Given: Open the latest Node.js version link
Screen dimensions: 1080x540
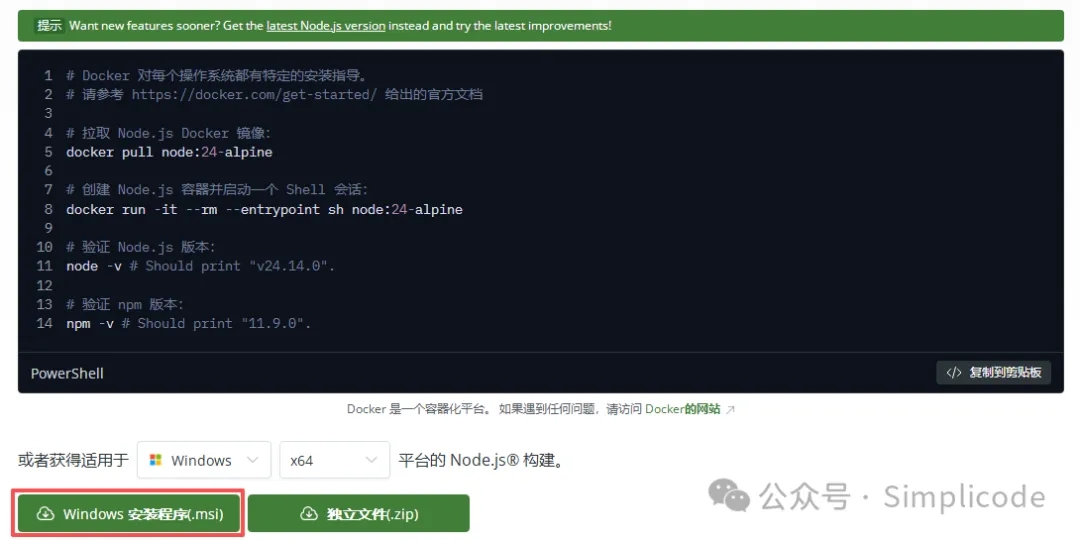Looking at the screenshot, I should pos(326,25).
